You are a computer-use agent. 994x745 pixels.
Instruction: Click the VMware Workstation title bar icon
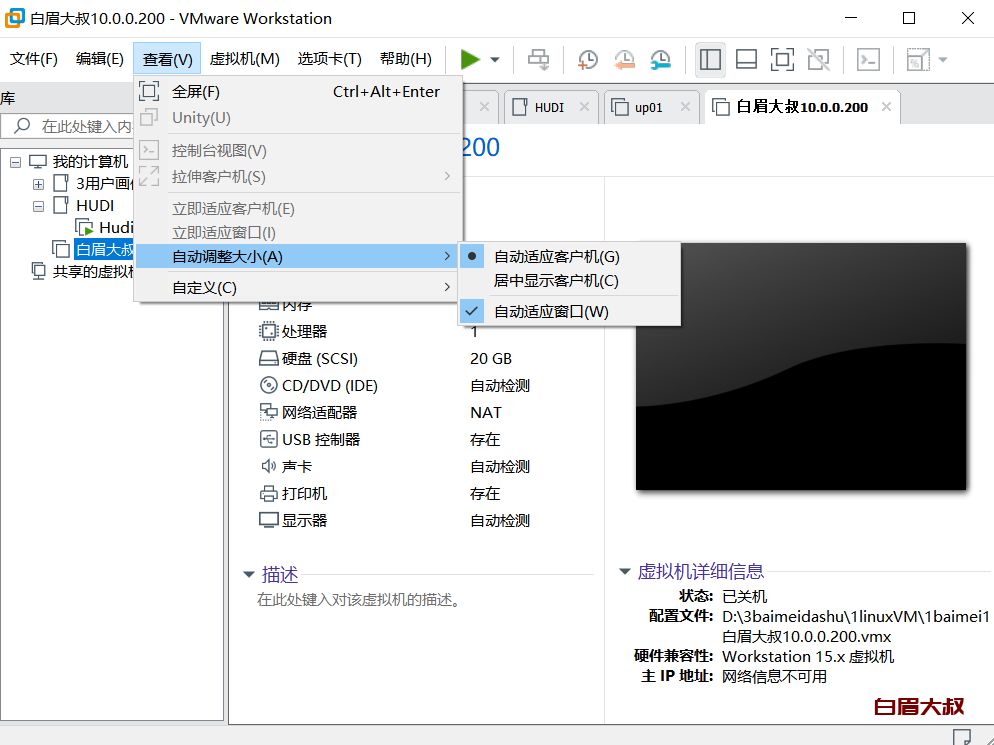tap(15, 18)
